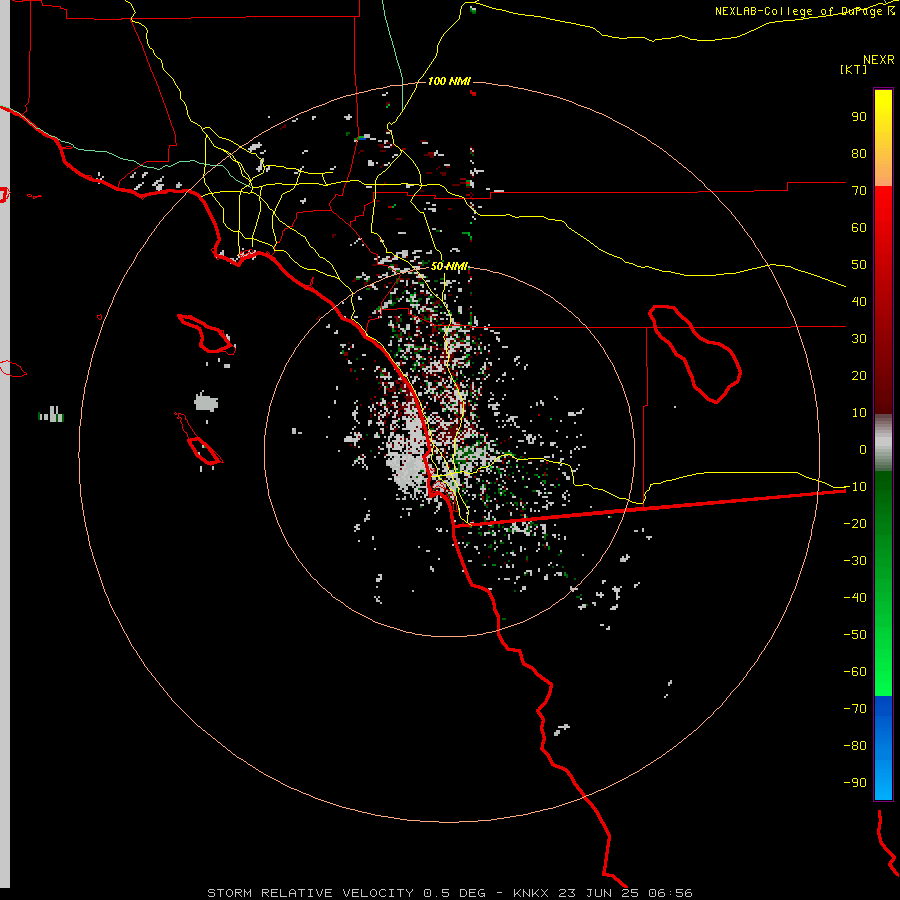Viewport: 900px width, 900px height.
Task: Click the positive 10 scale value
Action: click(859, 413)
